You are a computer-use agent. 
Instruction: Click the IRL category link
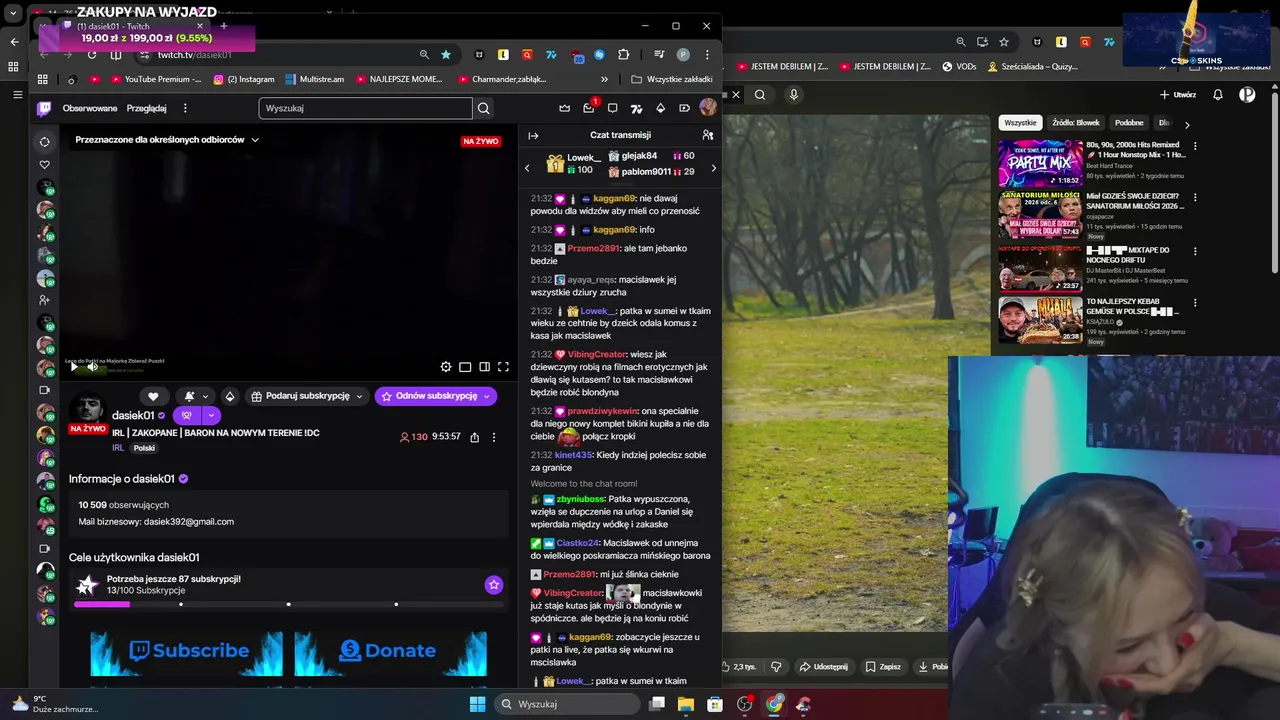coord(118,448)
